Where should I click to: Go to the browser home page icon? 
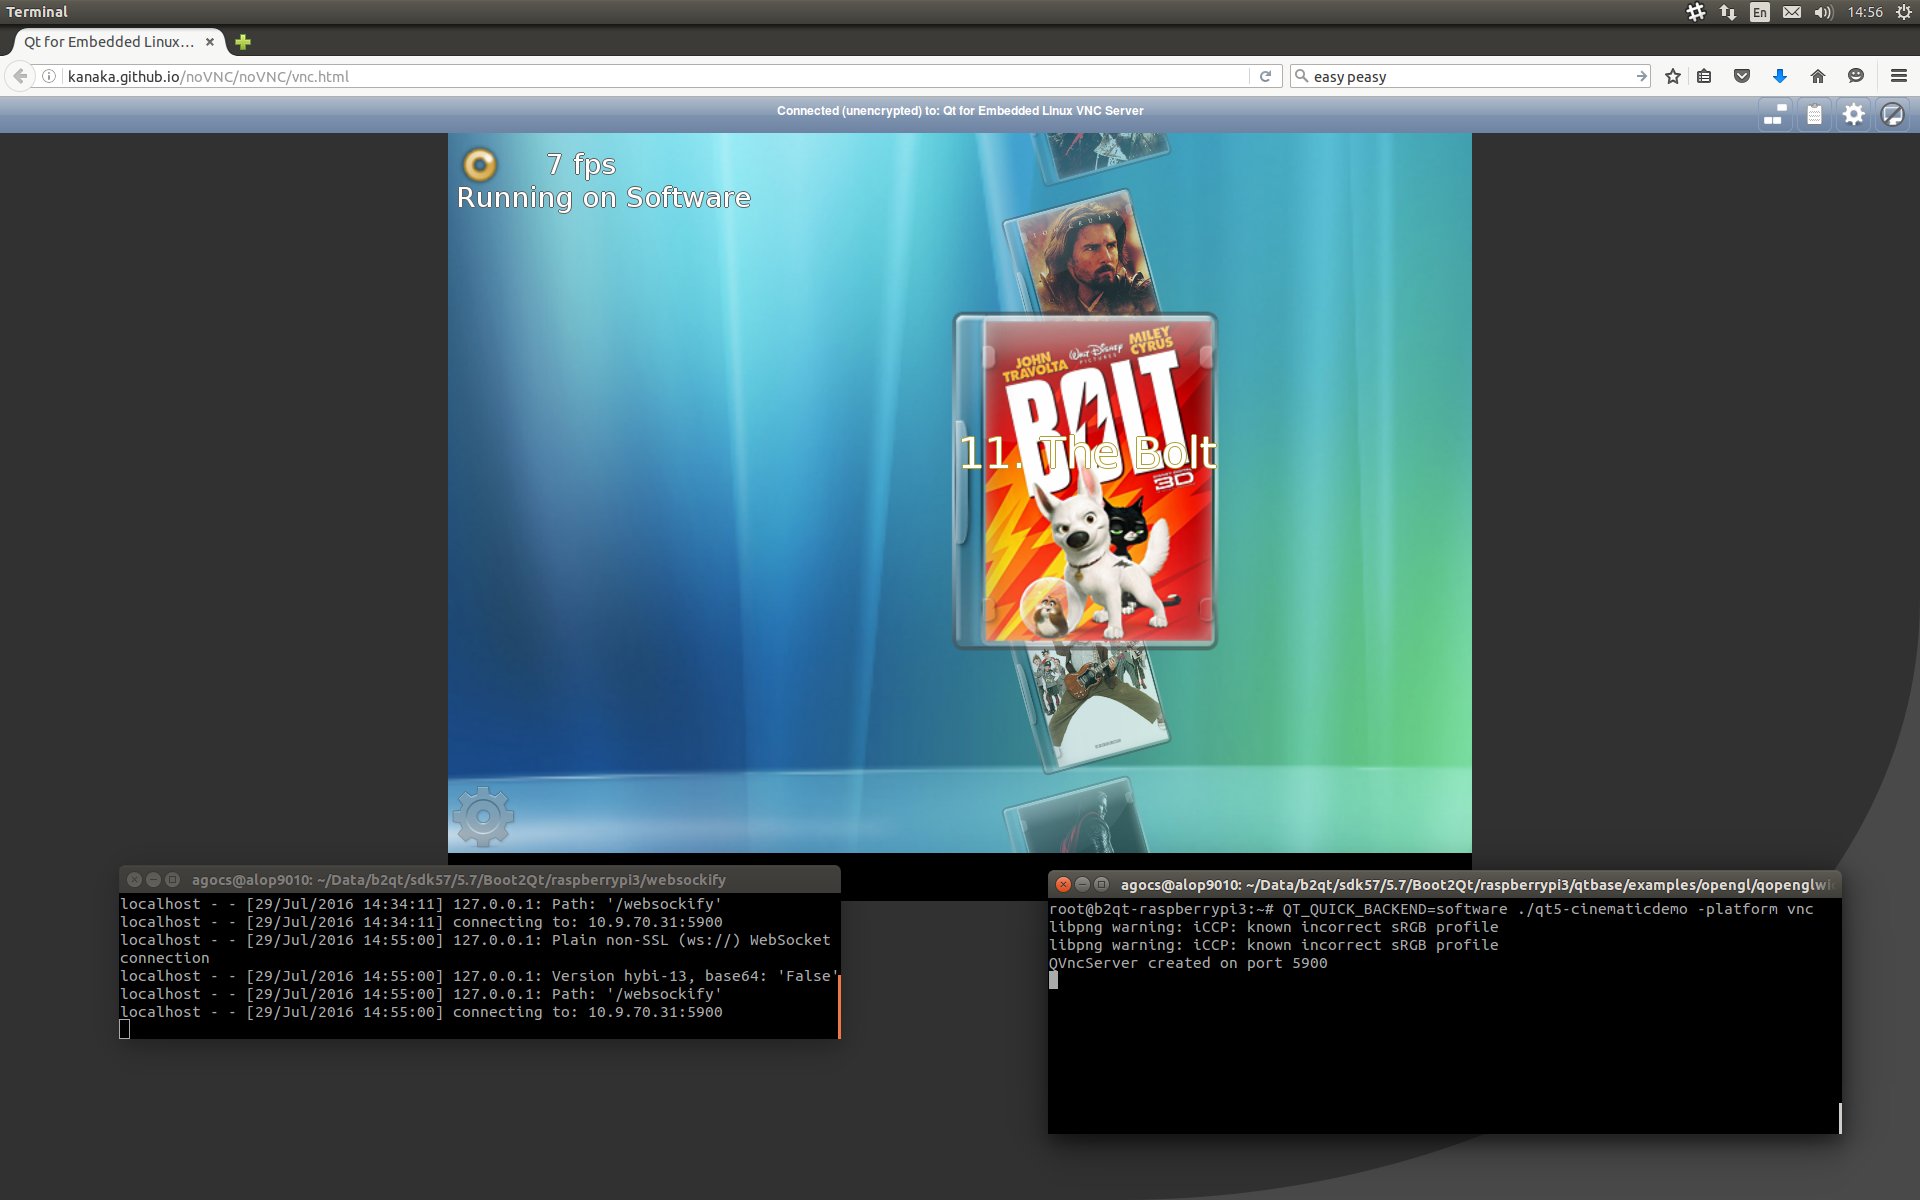tap(1818, 76)
